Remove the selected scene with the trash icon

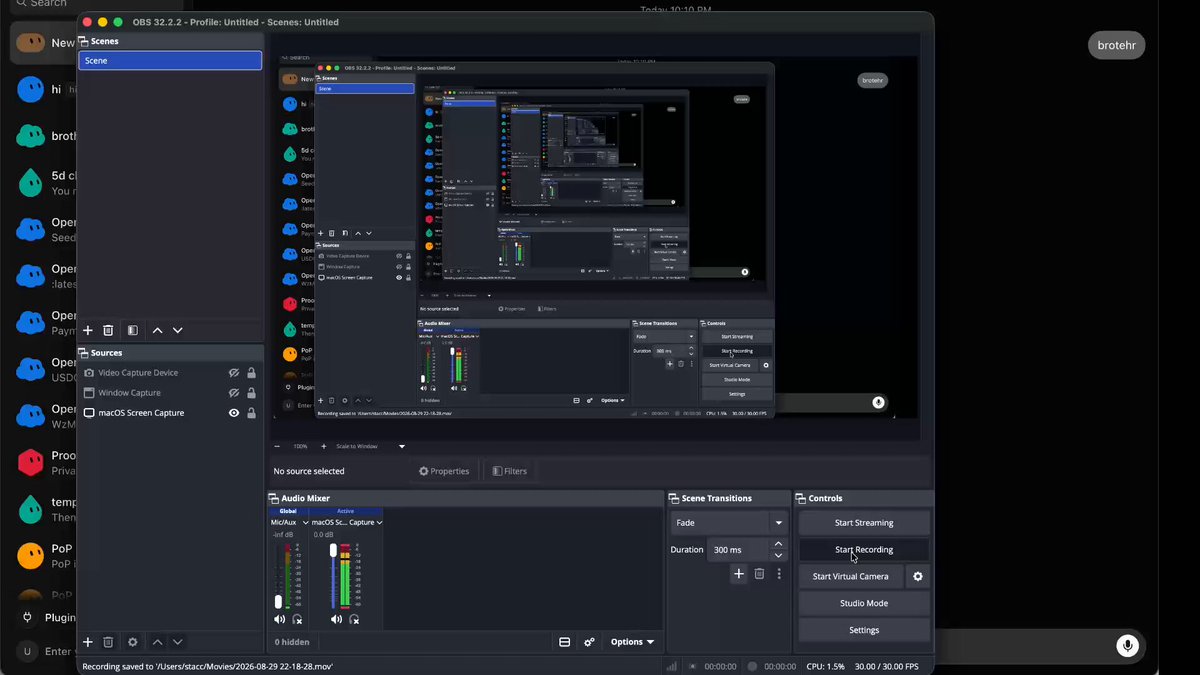click(108, 330)
